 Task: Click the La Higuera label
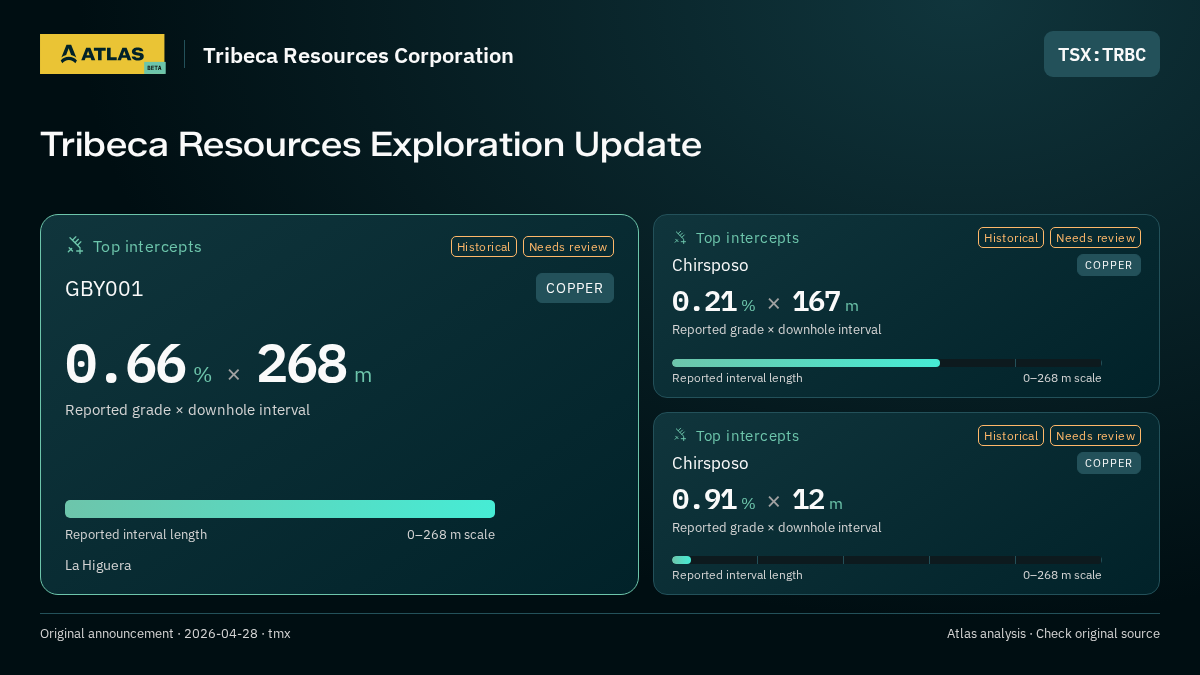click(x=98, y=565)
